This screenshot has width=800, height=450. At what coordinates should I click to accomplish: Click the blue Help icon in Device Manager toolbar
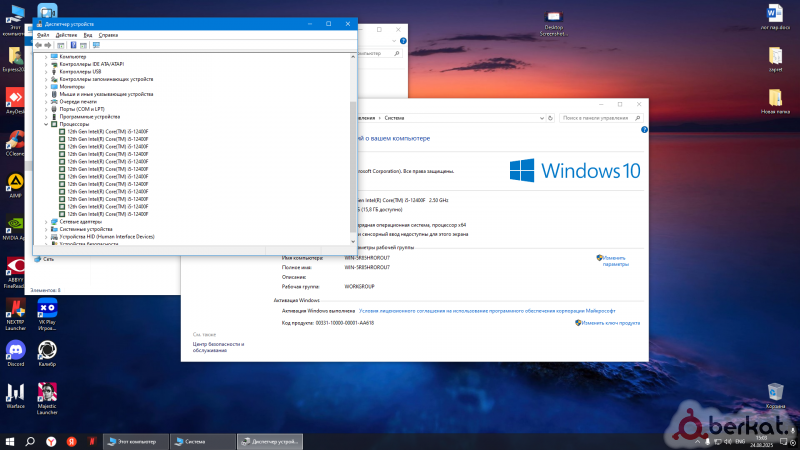(72, 45)
